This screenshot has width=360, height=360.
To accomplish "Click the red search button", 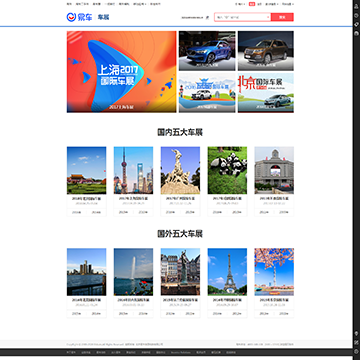I will [282, 17].
